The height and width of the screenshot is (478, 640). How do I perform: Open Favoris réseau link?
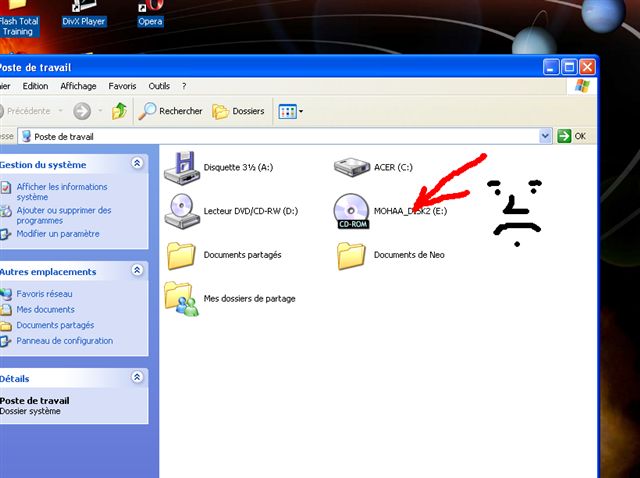[44, 294]
